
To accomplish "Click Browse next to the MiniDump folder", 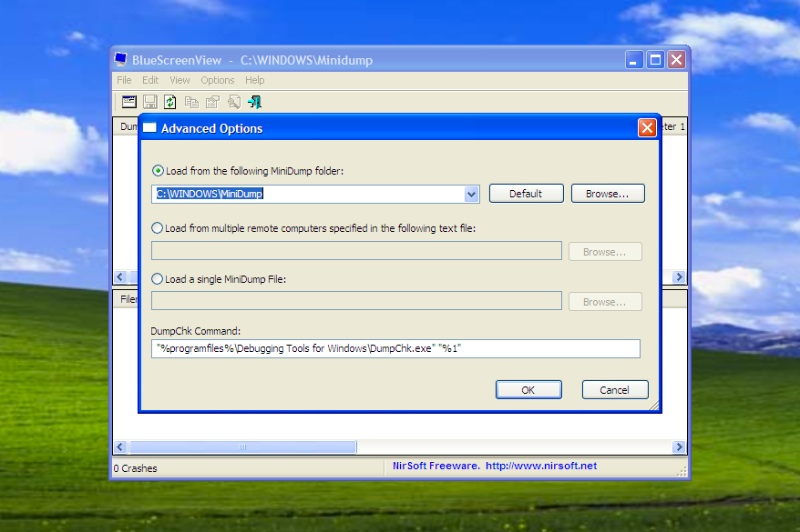I will tap(607, 194).
